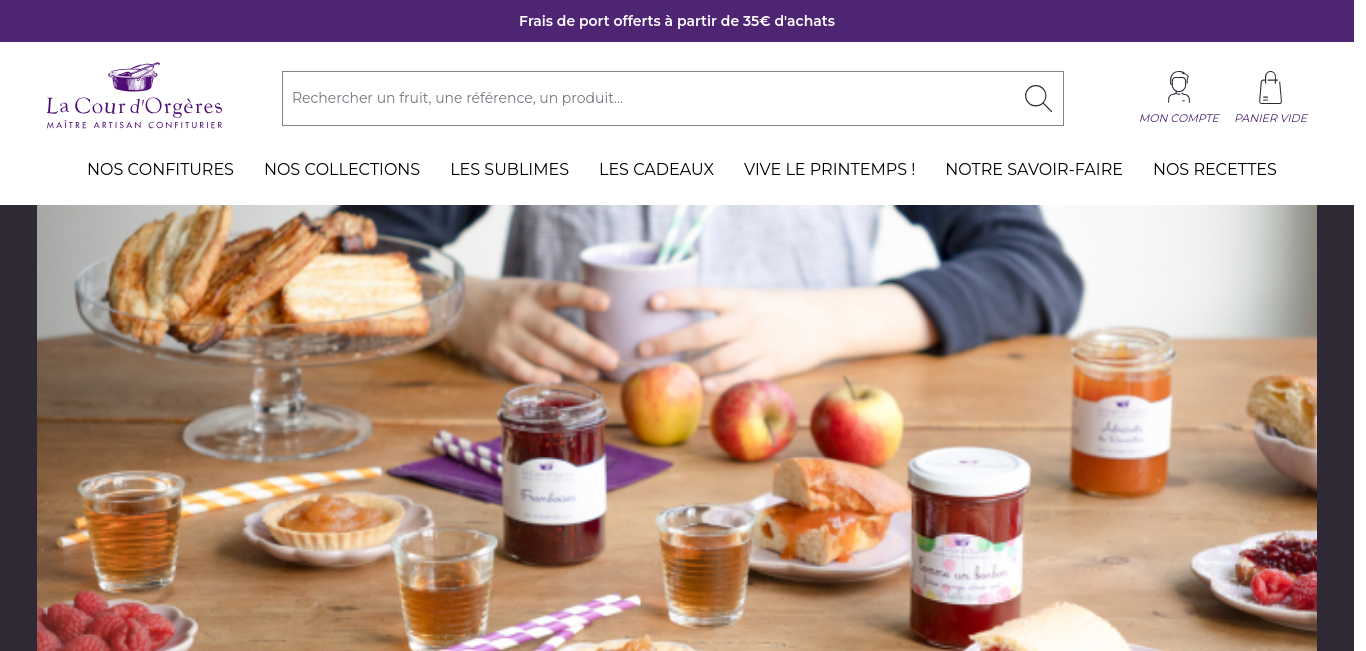Open the Nos Collections menu
The height and width of the screenshot is (651, 1366).
(342, 169)
